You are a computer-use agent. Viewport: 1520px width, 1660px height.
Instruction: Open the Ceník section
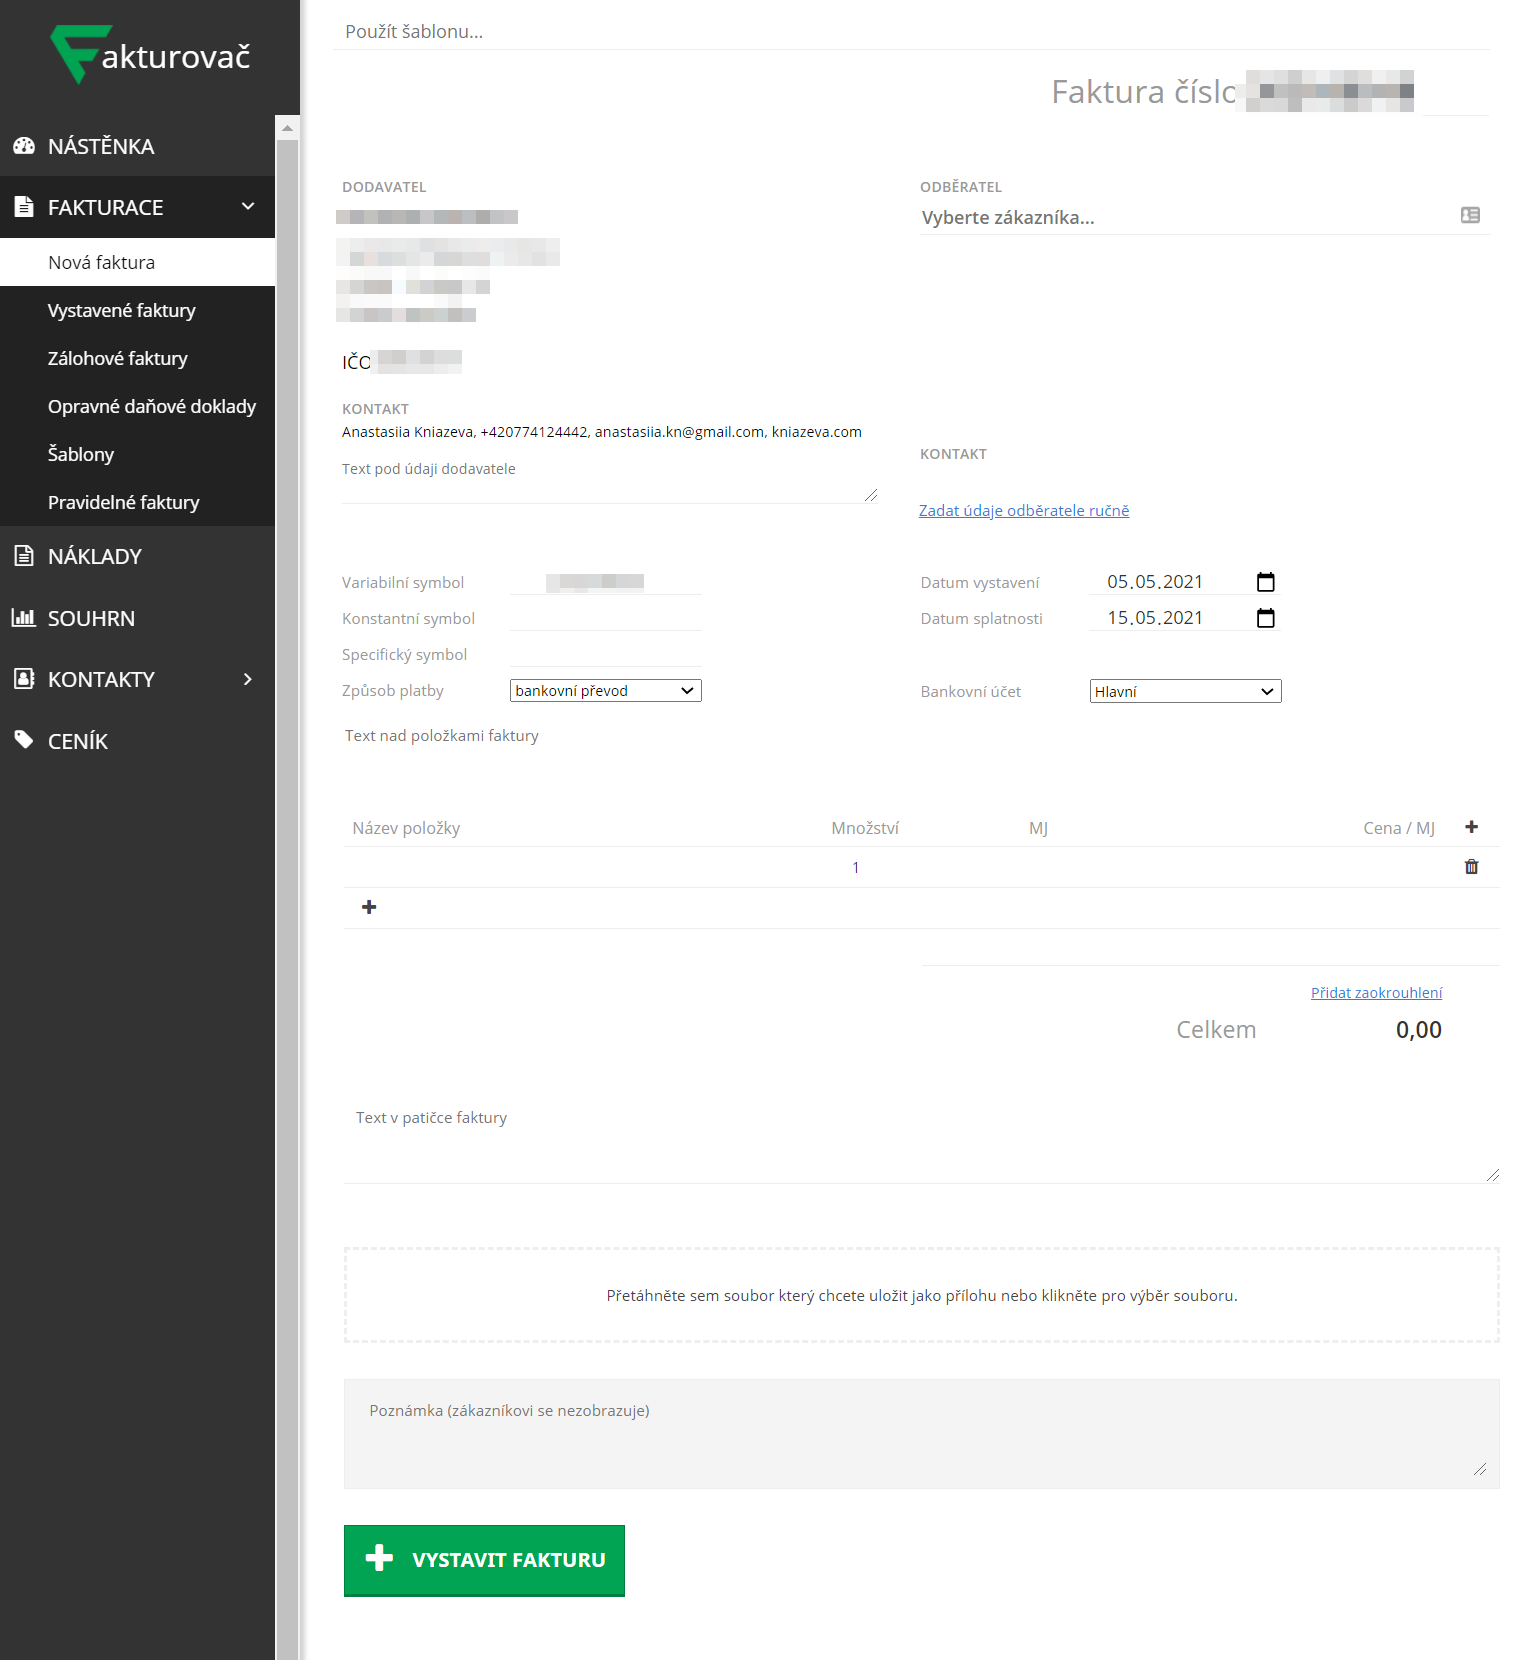[x=137, y=741]
